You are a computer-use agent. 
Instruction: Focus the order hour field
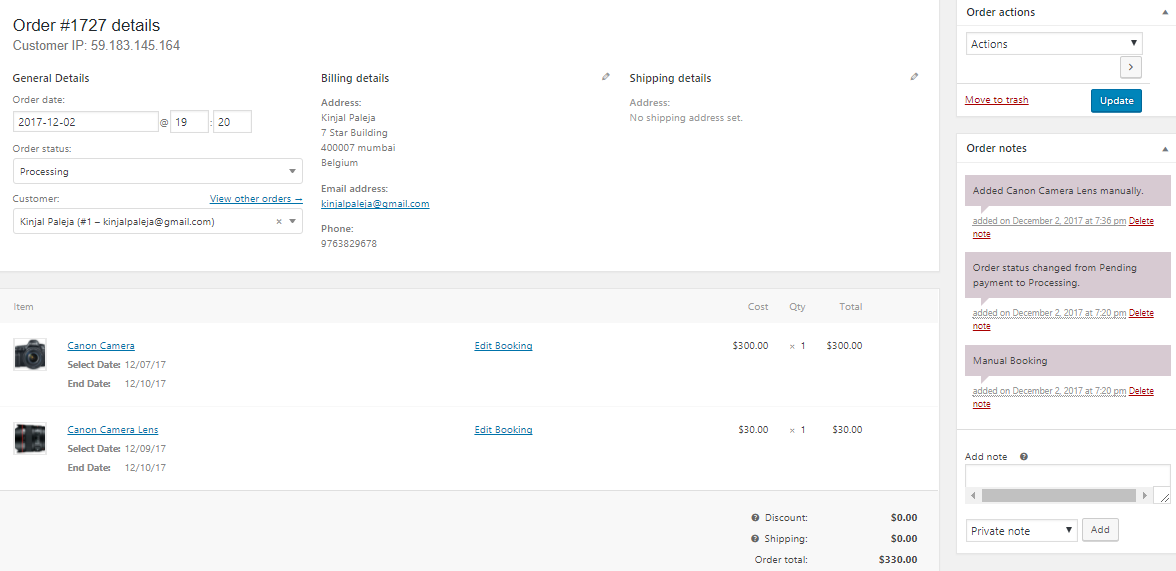point(189,122)
